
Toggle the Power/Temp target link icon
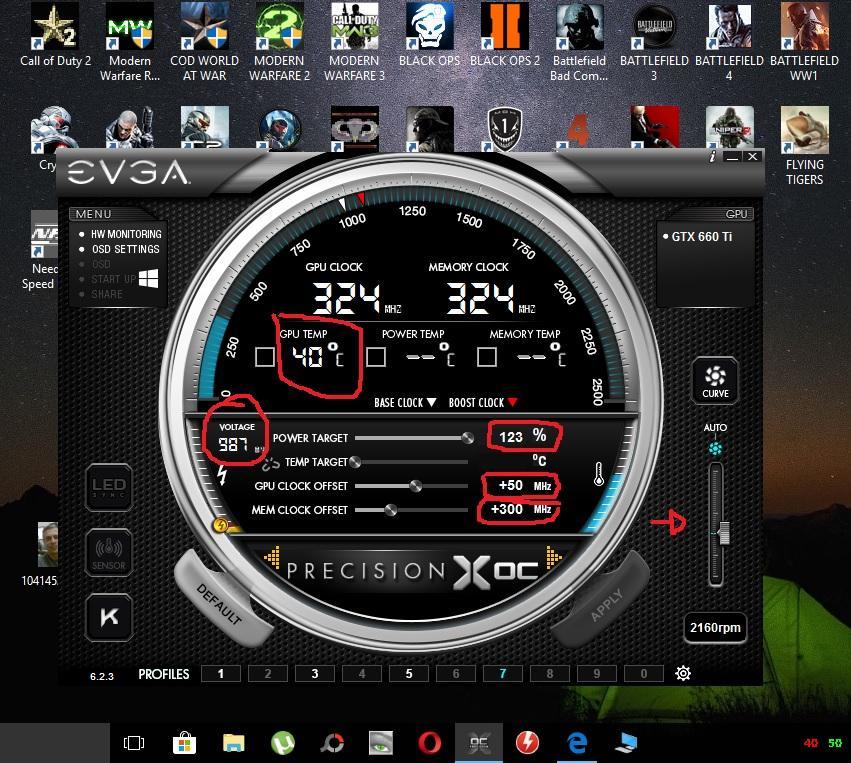pyautogui.click(x=270, y=463)
